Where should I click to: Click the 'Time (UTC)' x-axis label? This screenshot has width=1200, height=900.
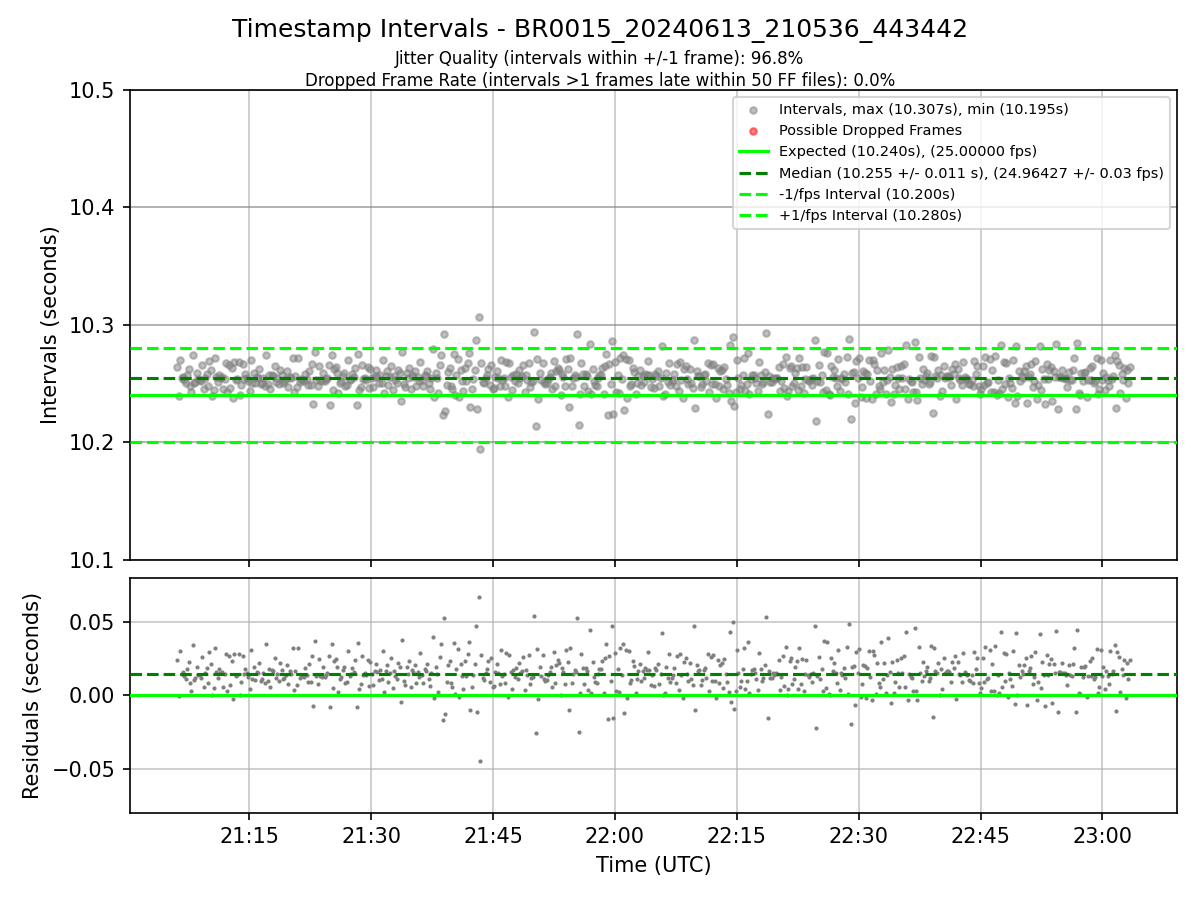(x=653, y=865)
